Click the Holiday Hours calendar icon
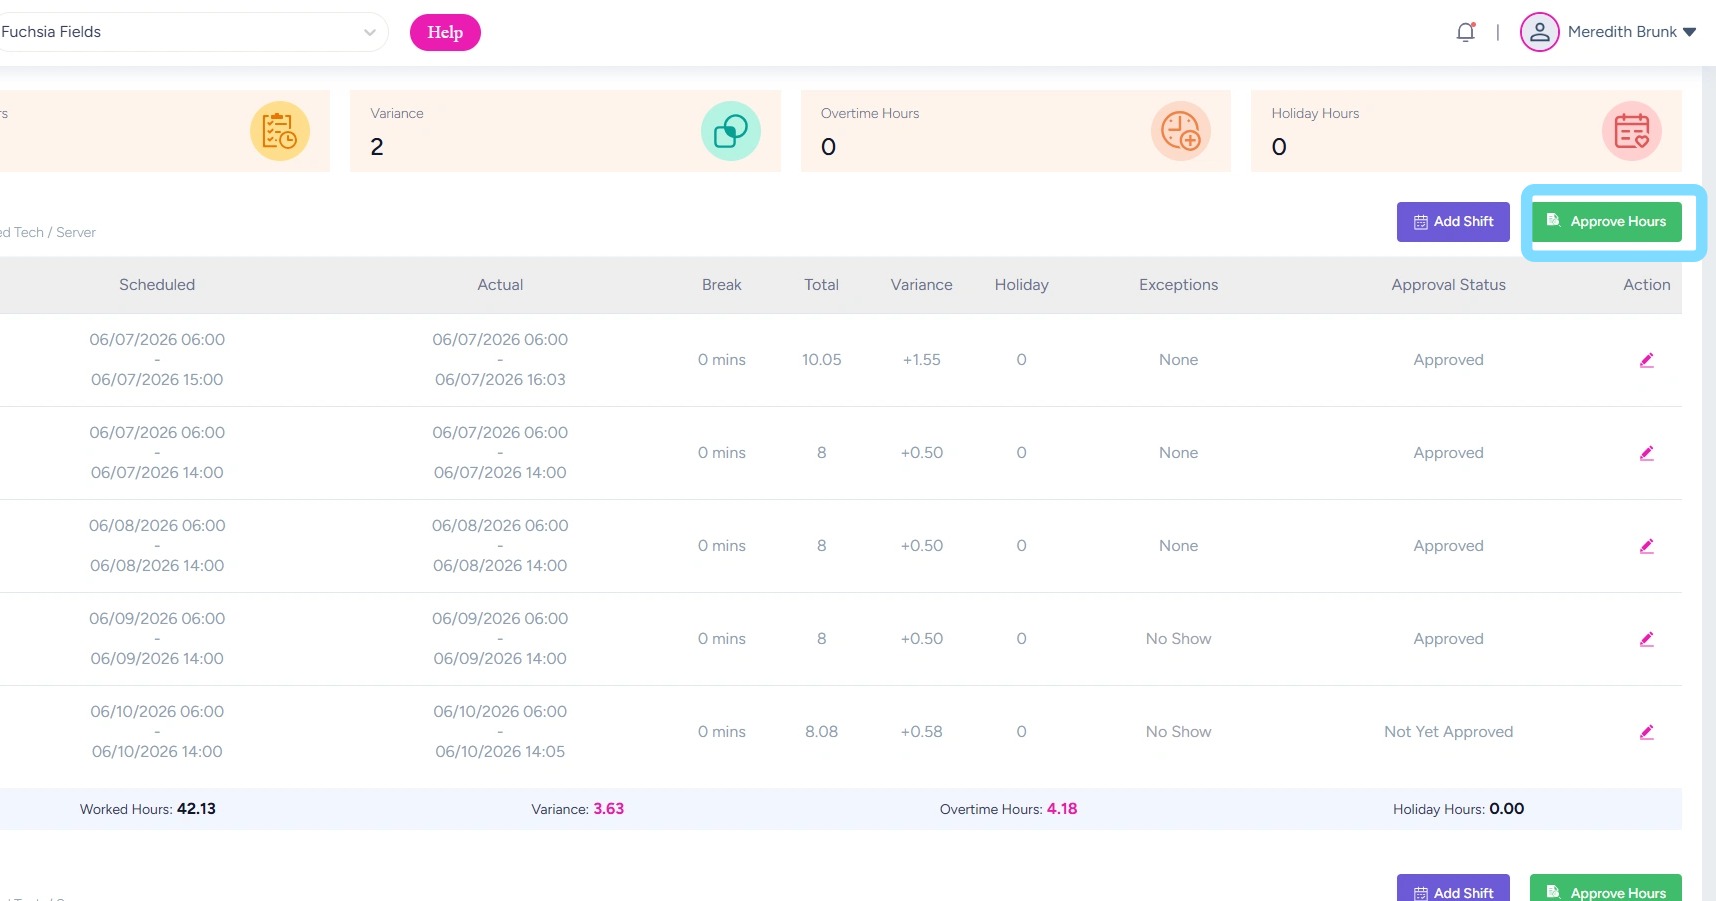 1631,131
